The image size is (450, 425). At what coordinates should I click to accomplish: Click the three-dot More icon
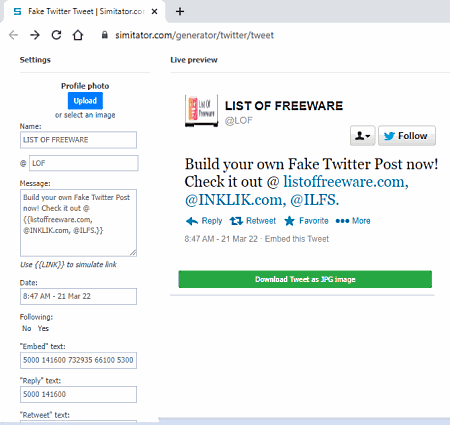pyautogui.click(x=342, y=221)
